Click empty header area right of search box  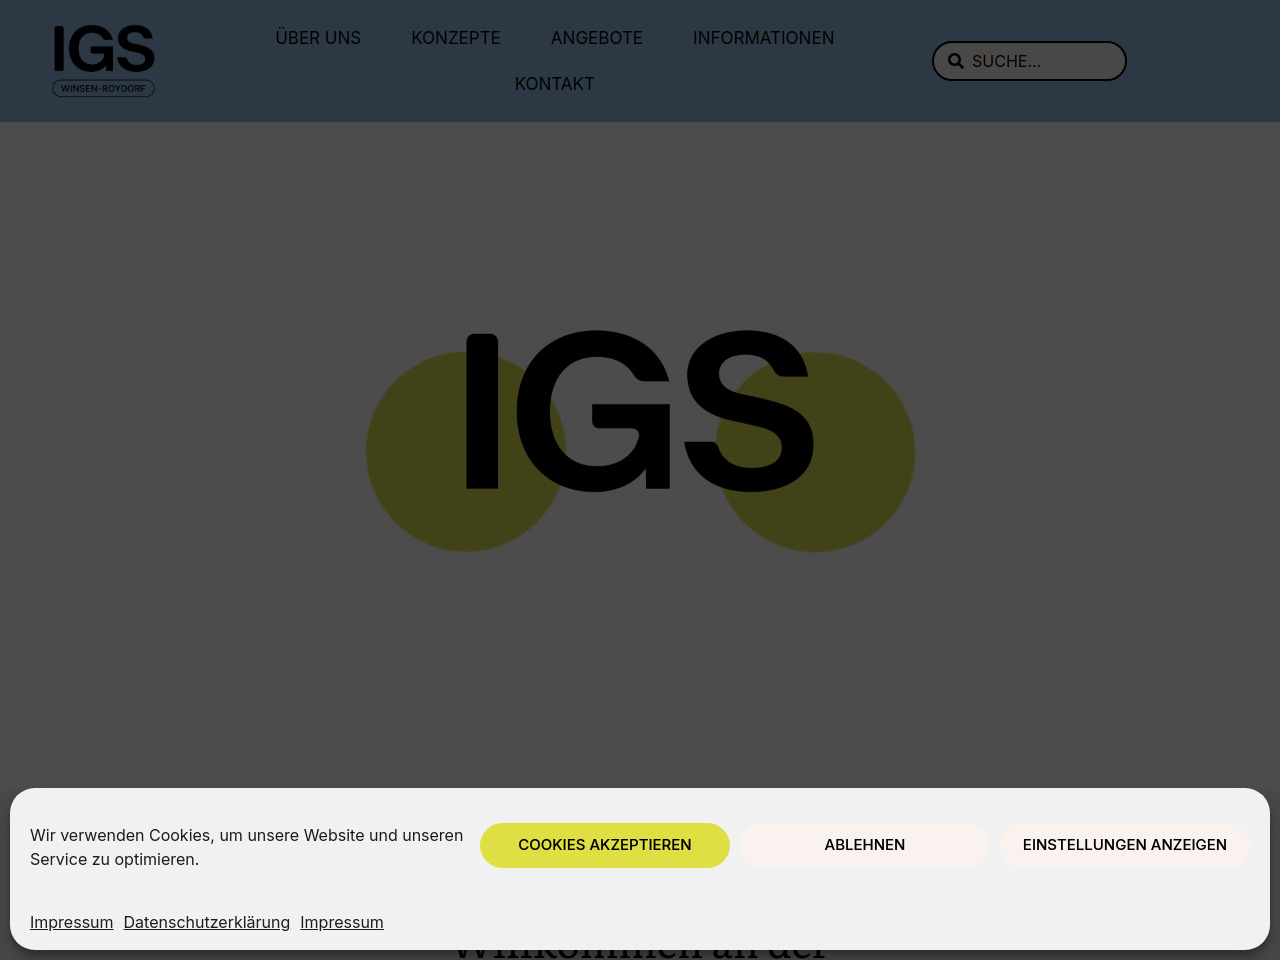pyautogui.click(x=1200, y=61)
